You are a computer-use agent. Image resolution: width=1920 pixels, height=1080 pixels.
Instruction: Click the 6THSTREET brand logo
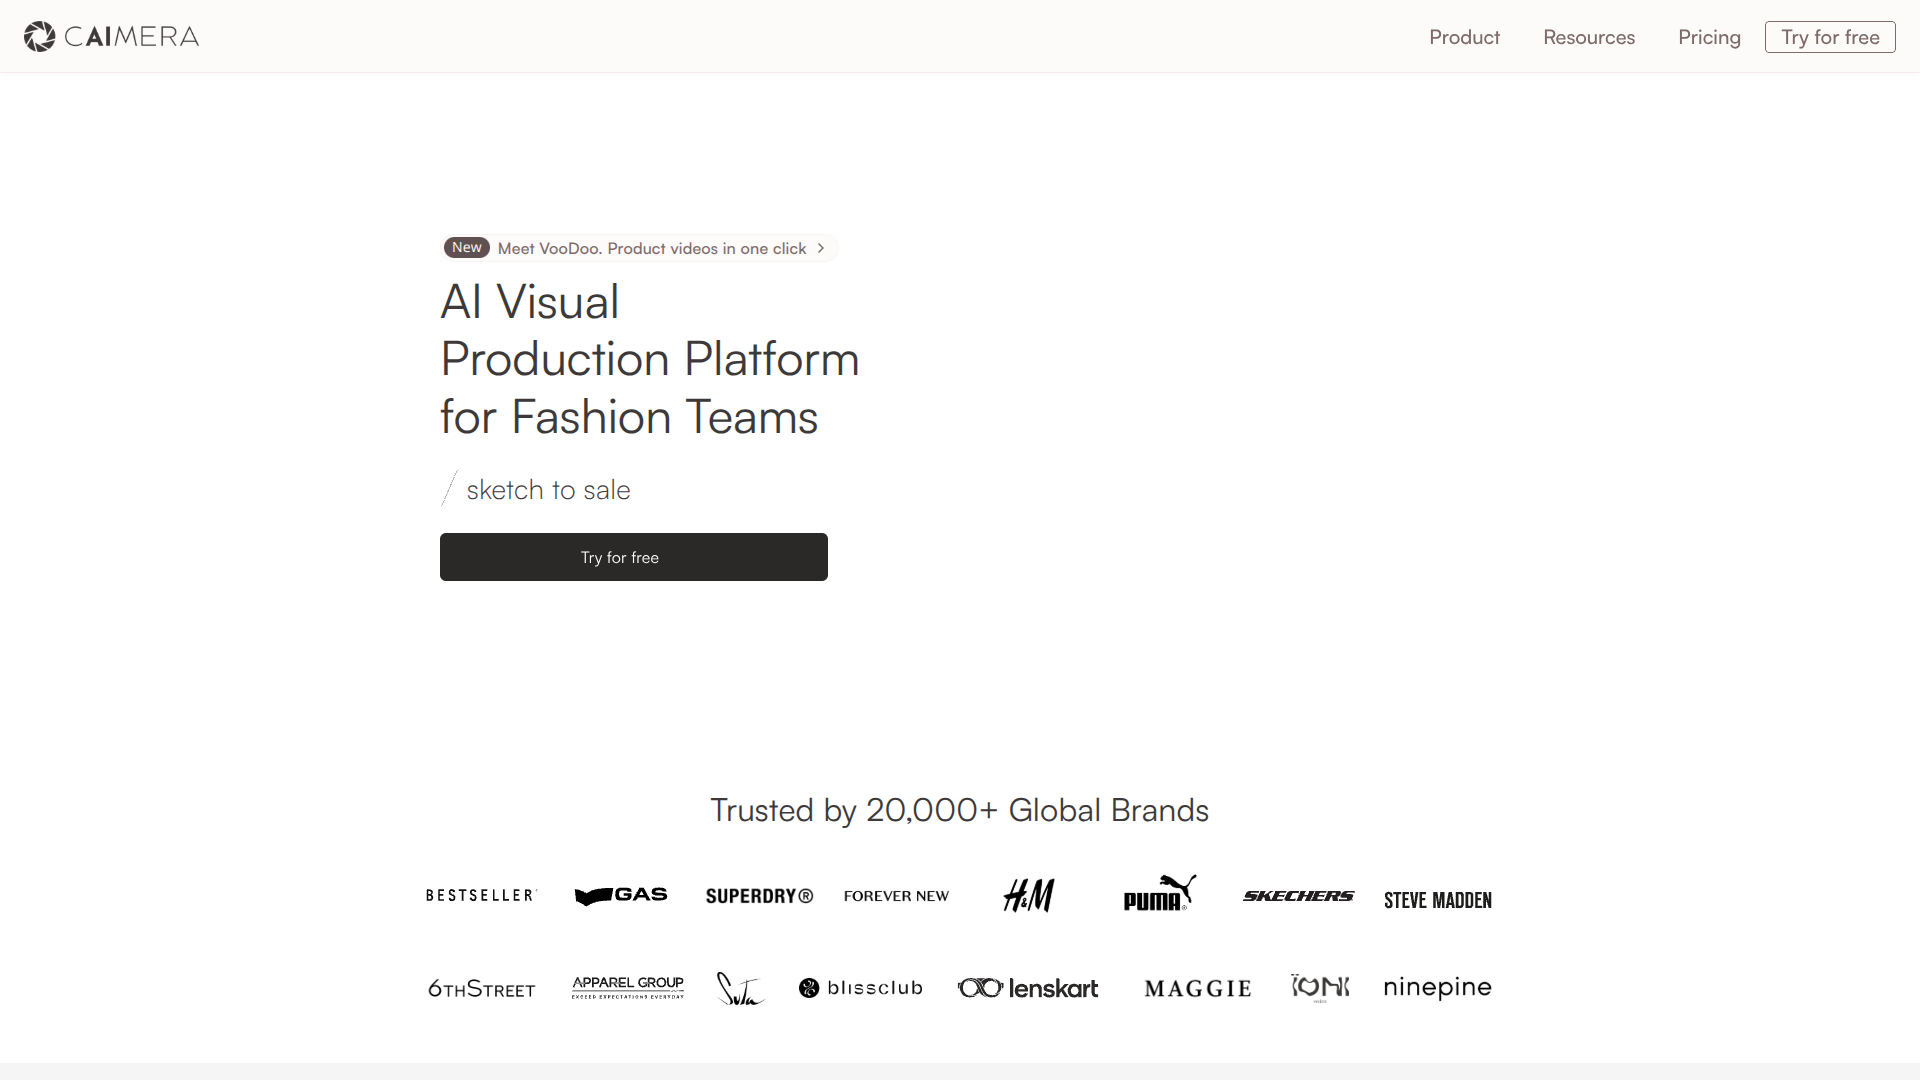click(482, 989)
